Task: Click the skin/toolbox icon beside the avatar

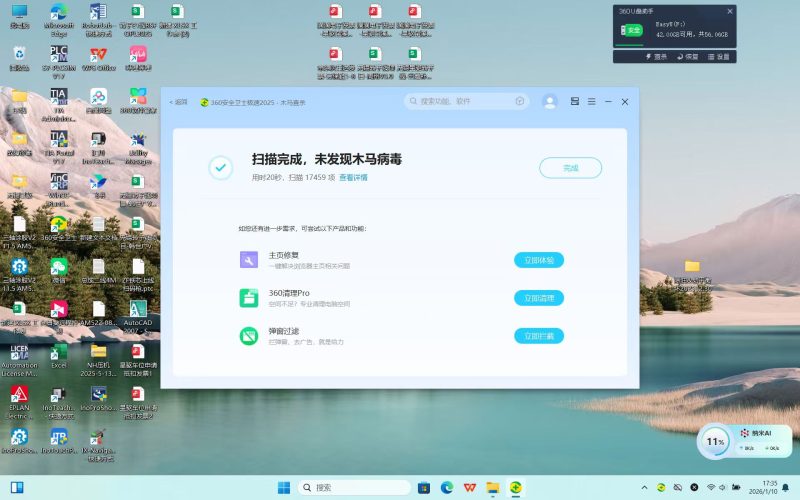Action: (575, 101)
